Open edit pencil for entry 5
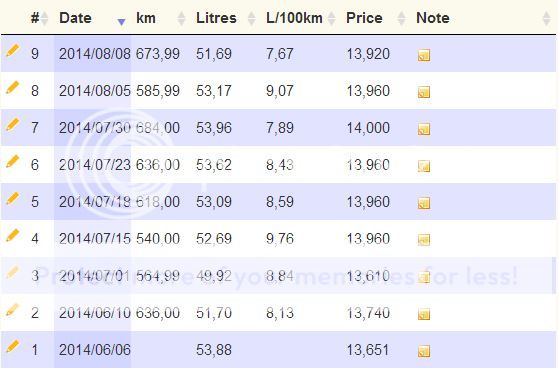558x368 pixels. (12, 199)
